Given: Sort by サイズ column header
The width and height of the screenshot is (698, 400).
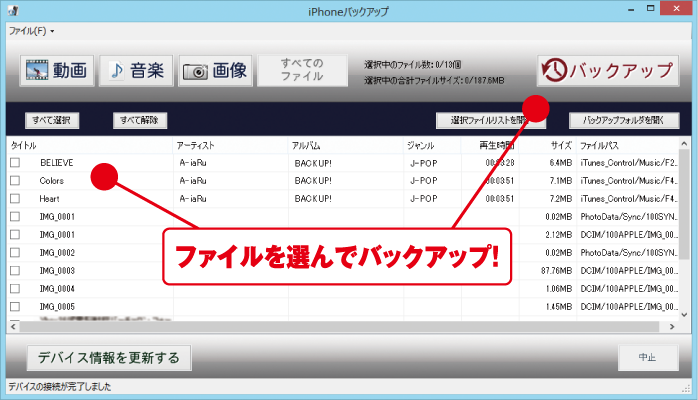Looking at the screenshot, I should 560,145.
